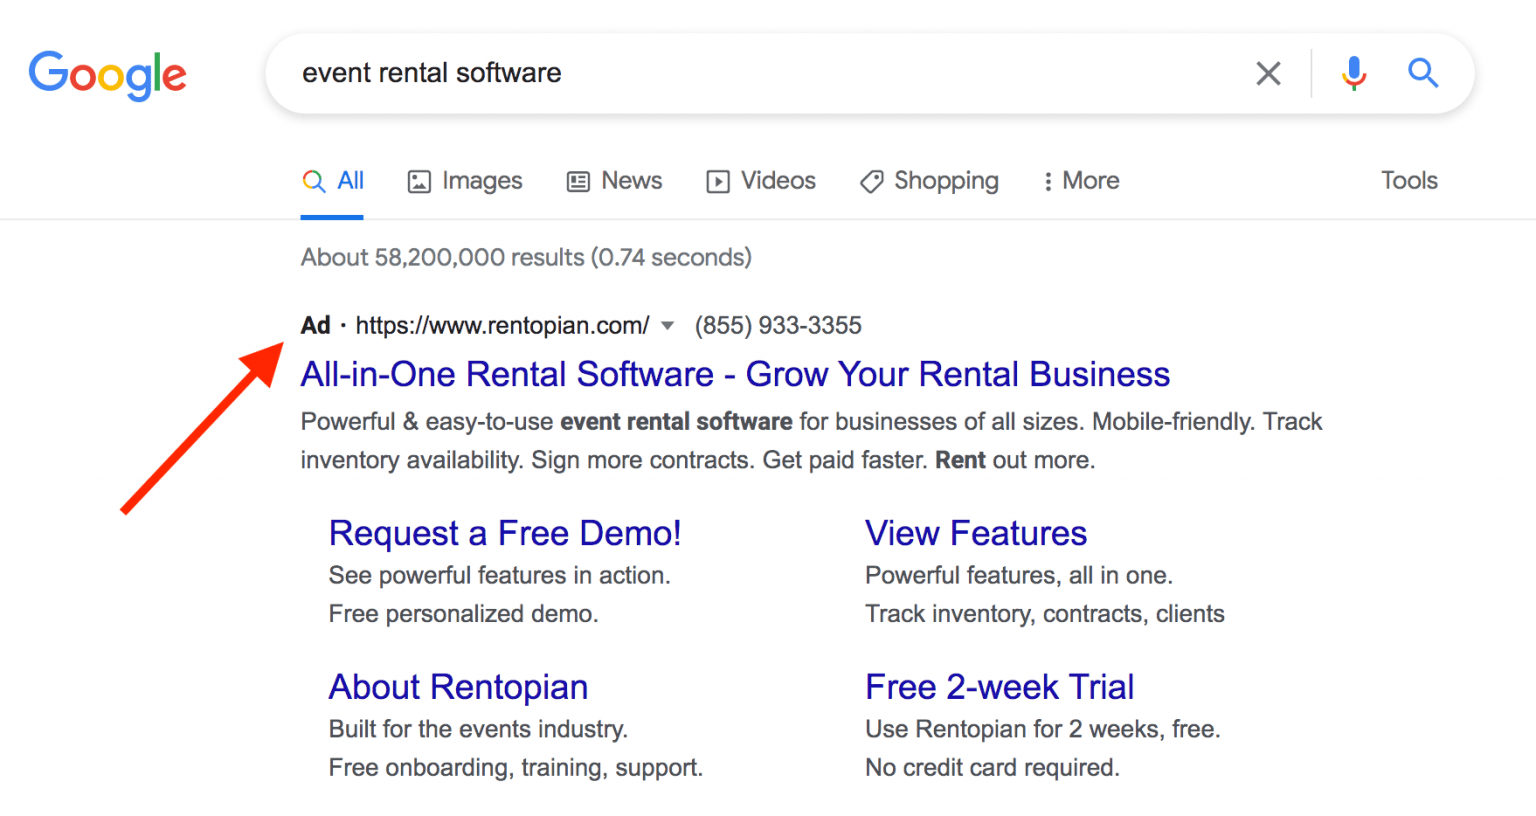Select the All results tab
The width and height of the screenshot is (1536, 816).
tap(333, 181)
